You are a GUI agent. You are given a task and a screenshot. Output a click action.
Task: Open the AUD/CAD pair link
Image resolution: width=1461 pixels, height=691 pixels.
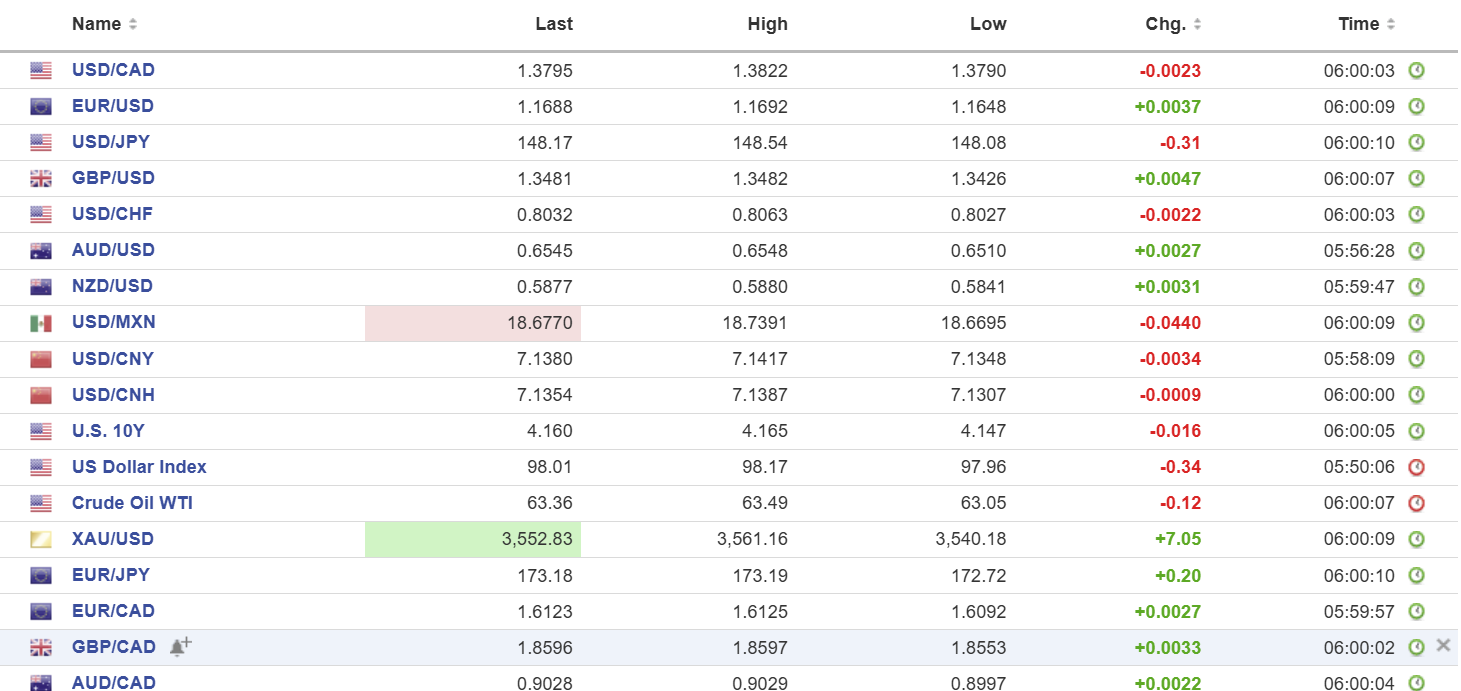[114, 683]
